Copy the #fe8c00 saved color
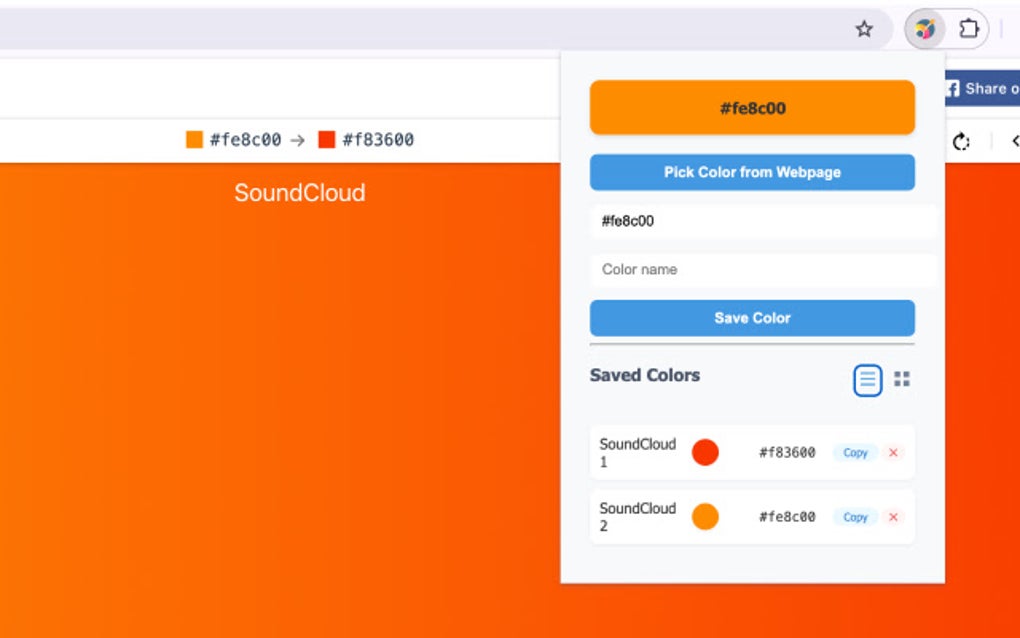The width and height of the screenshot is (1020, 638). (x=855, y=517)
